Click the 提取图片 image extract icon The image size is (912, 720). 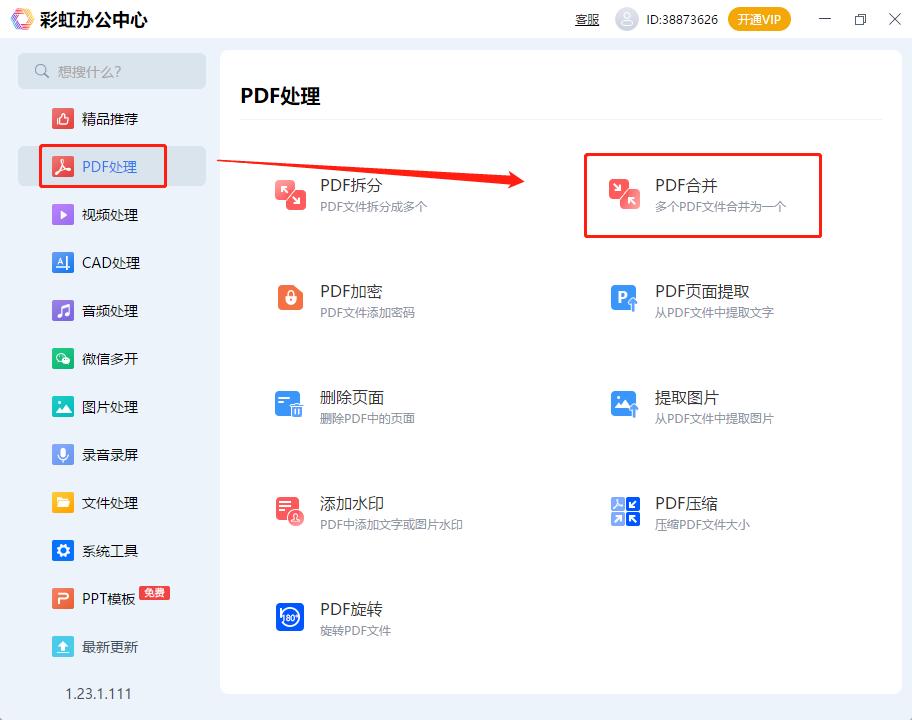pos(625,404)
